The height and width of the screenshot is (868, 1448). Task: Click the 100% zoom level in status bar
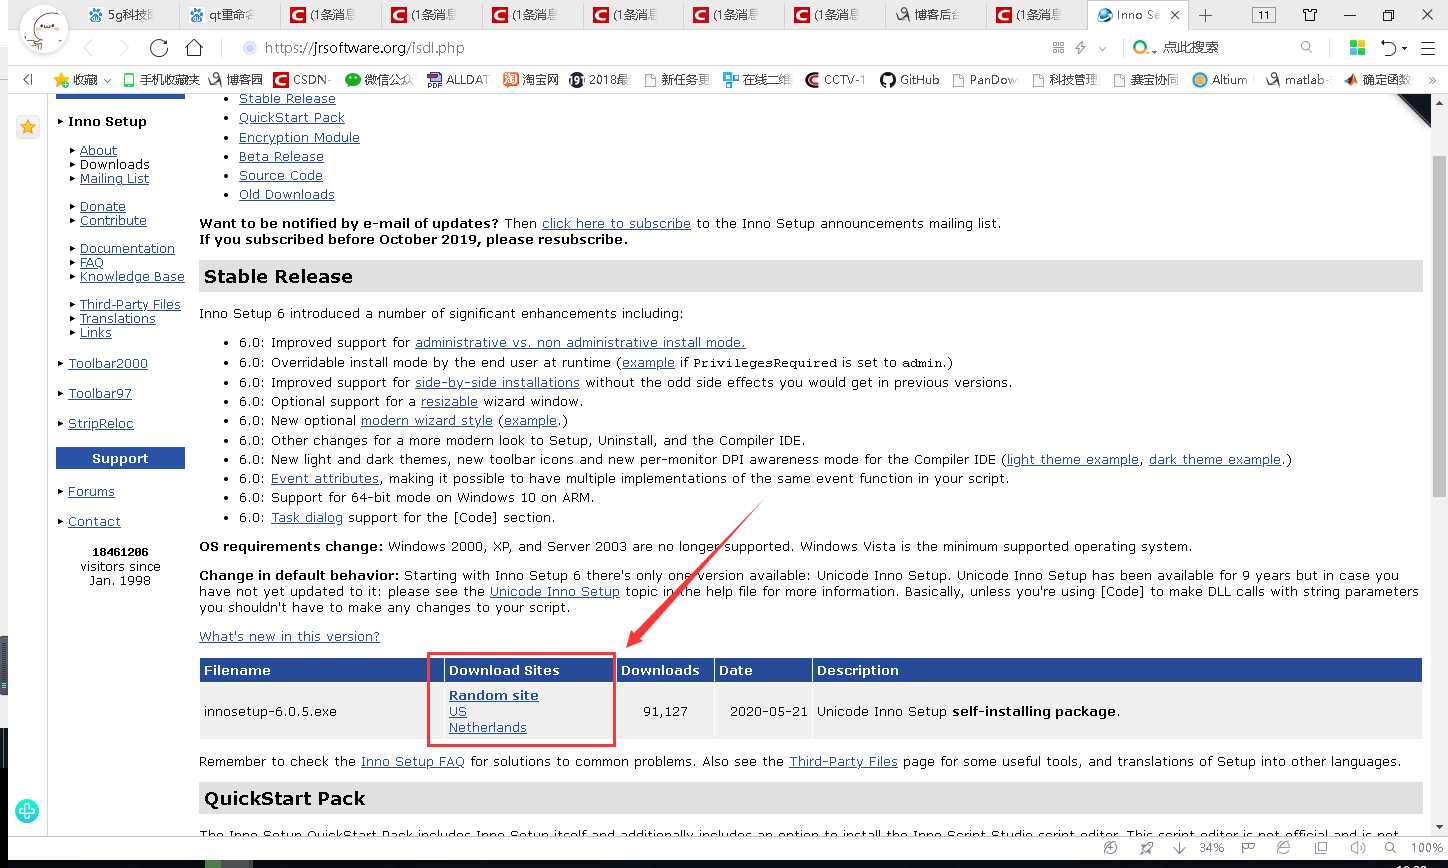(x=1425, y=848)
